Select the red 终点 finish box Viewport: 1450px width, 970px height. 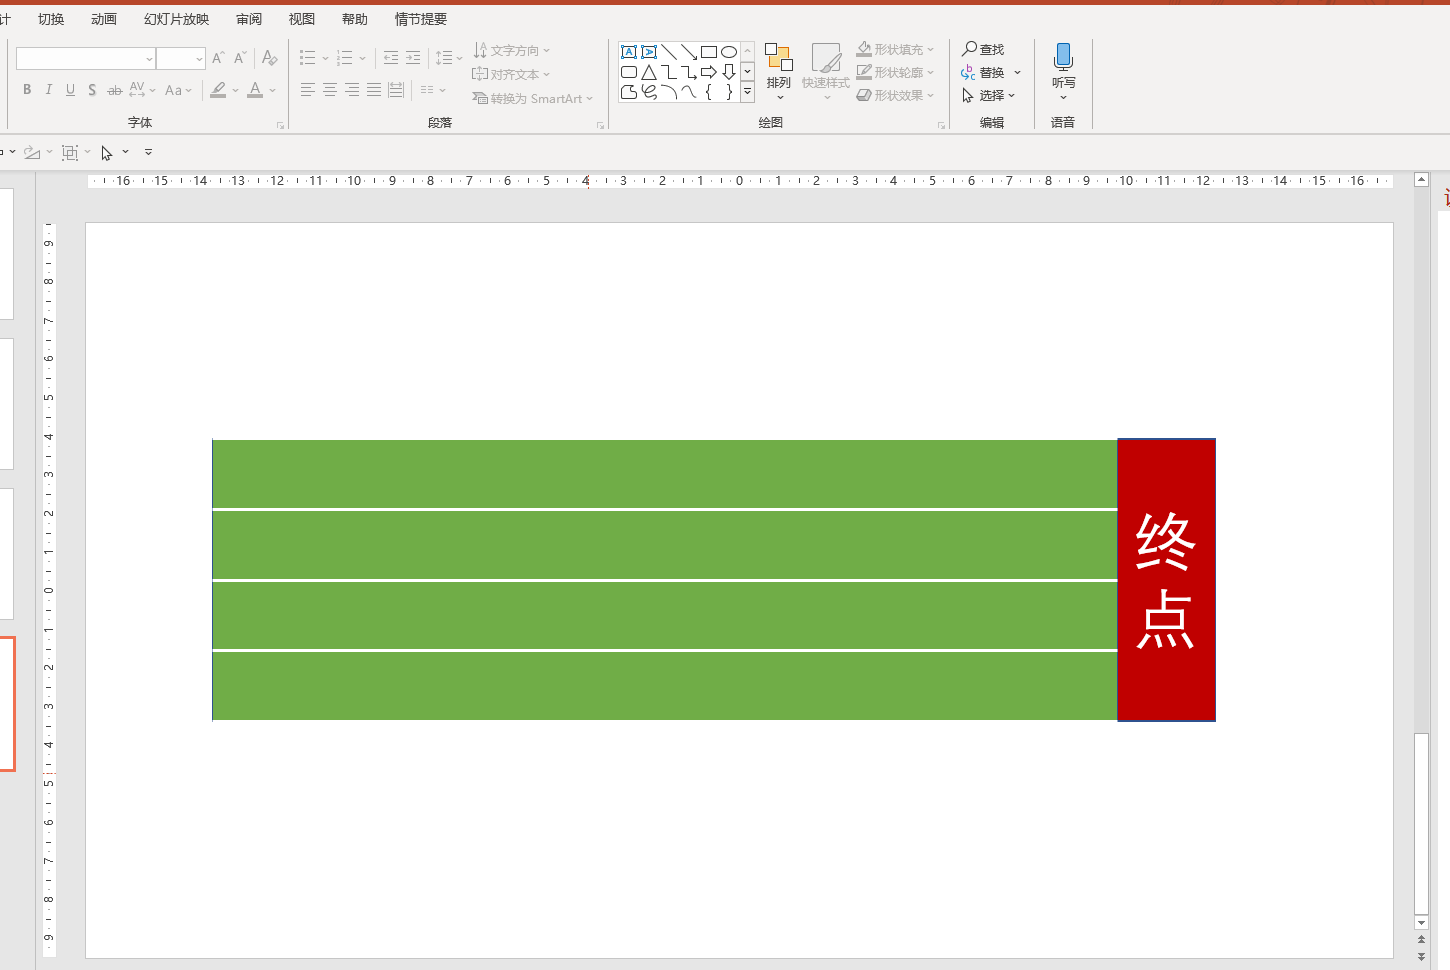(x=1166, y=580)
